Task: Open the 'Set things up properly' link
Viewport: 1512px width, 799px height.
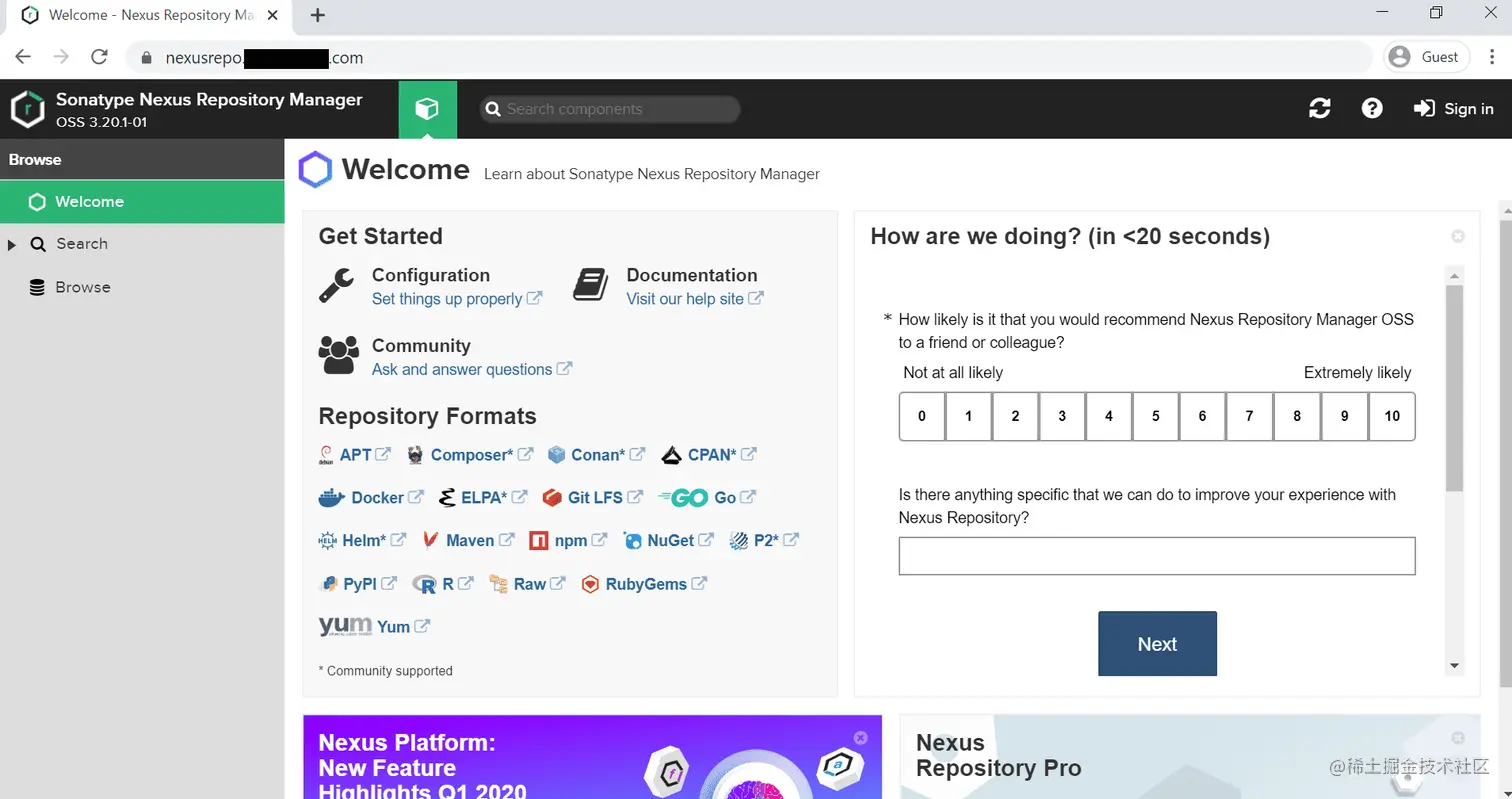Action: pyautogui.click(x=457, y=299)
